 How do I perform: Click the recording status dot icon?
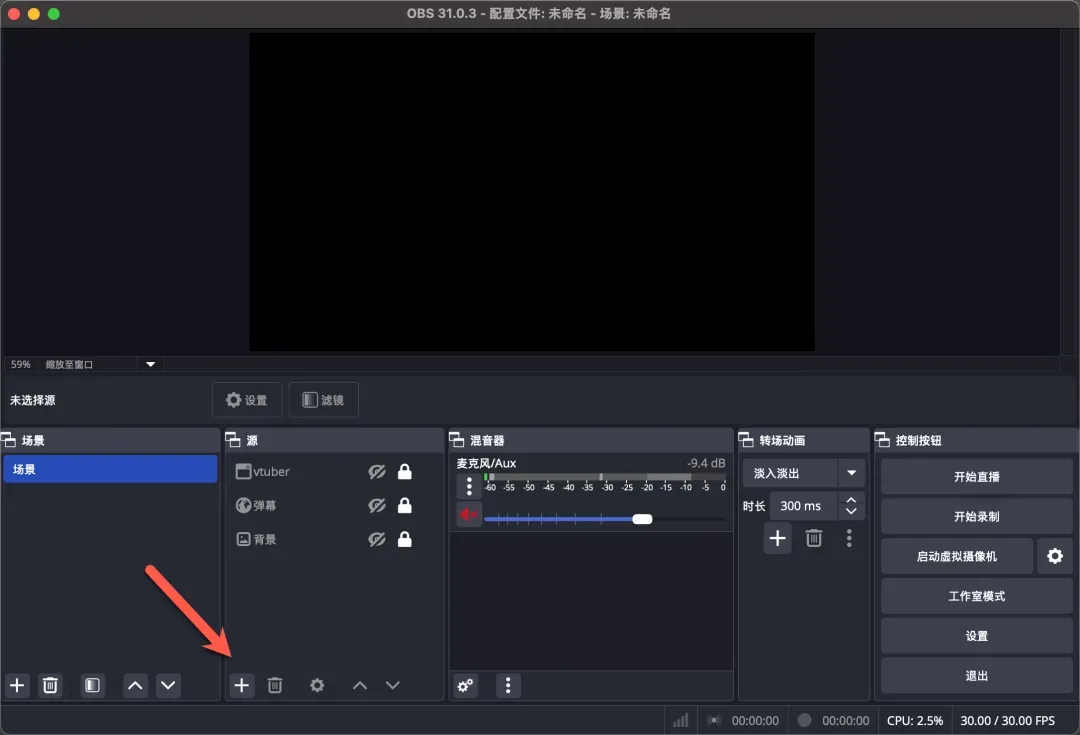pos(804,720)
